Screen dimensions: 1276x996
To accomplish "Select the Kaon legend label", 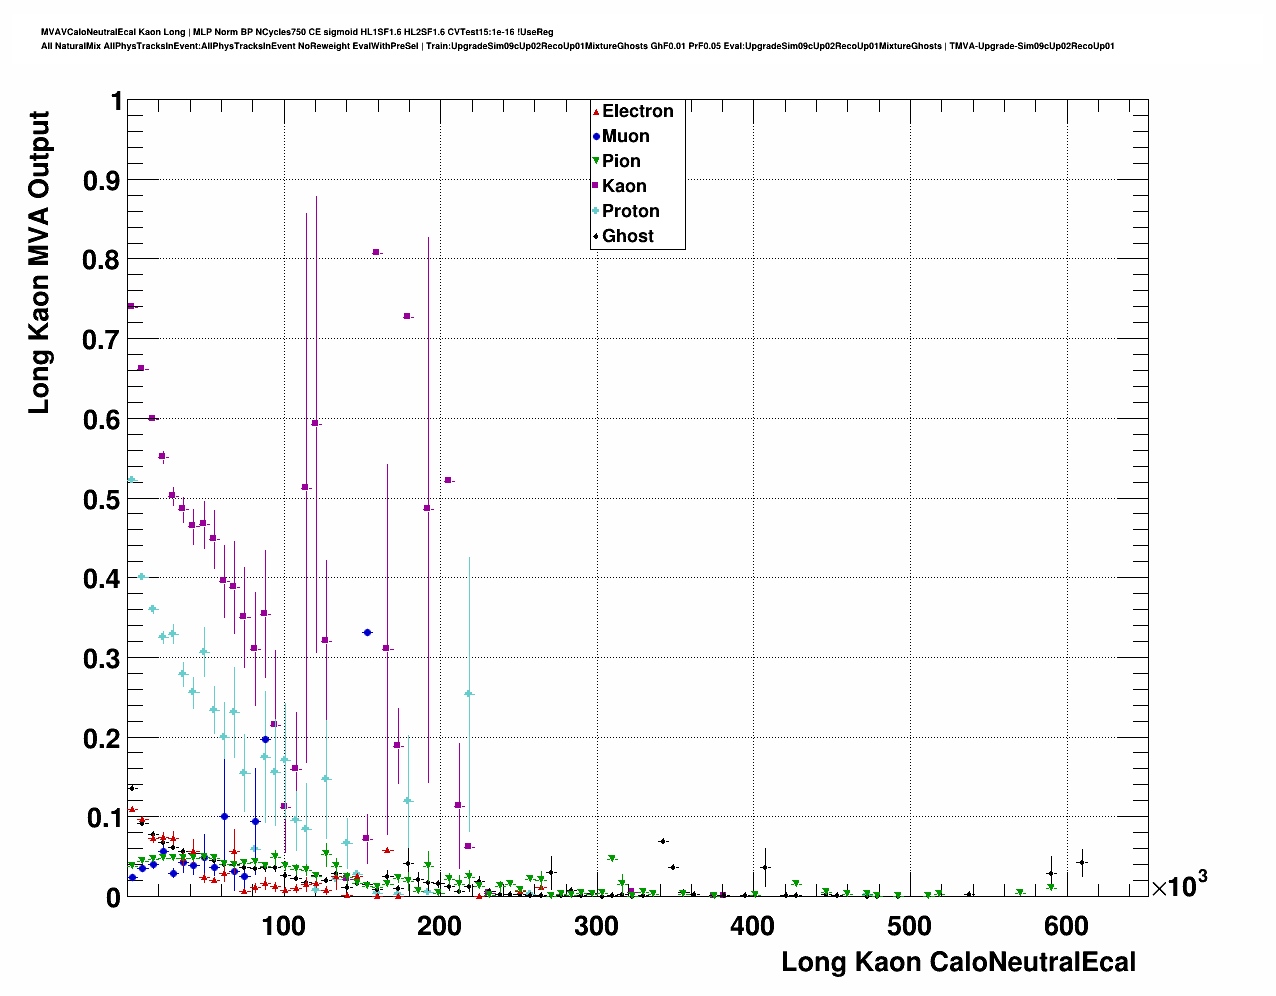I will click(624, 186).
